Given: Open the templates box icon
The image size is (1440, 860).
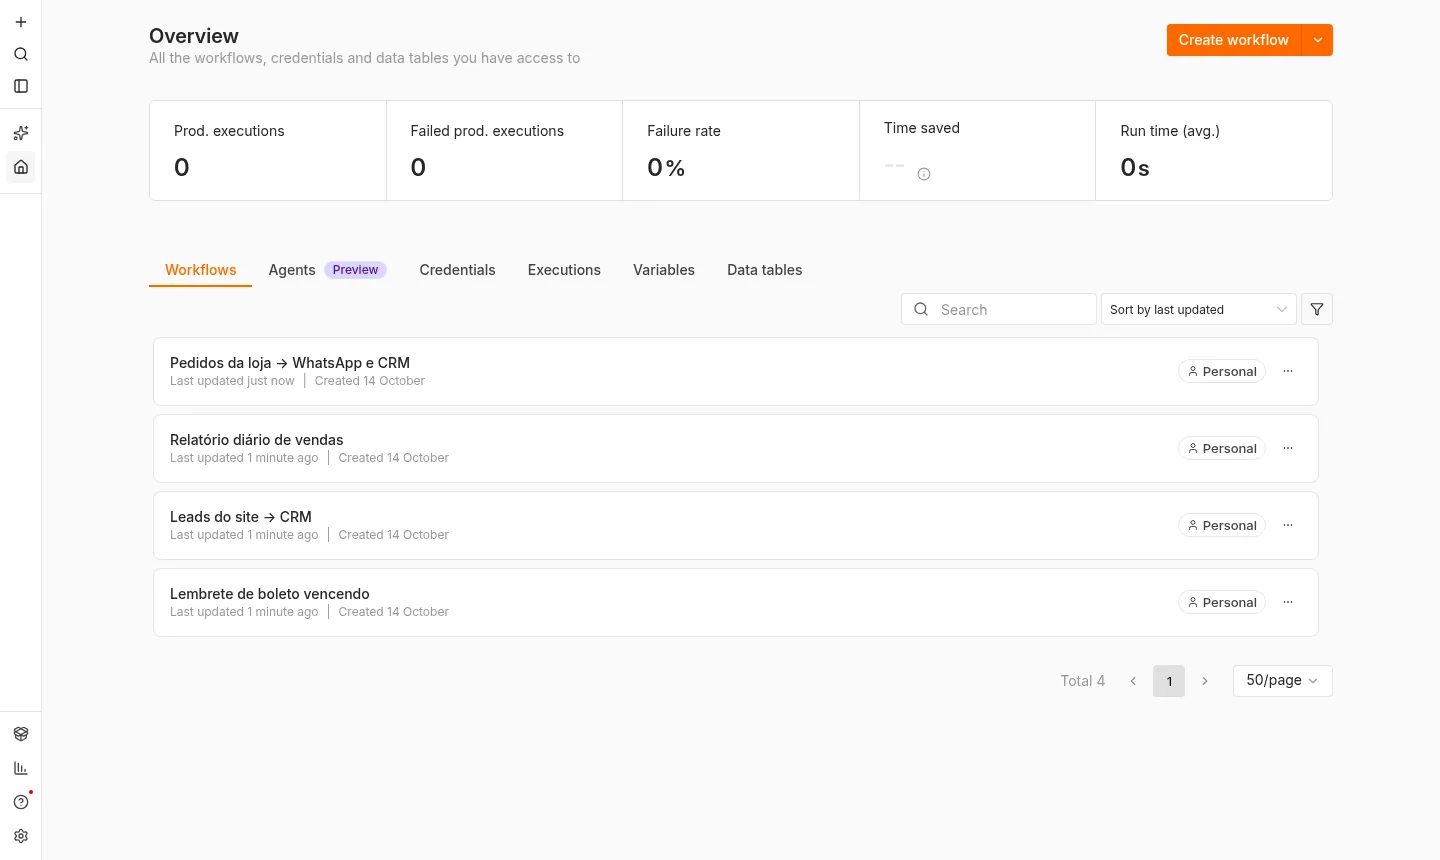Looking at the screenshot, I should click(x=21, y=734).
